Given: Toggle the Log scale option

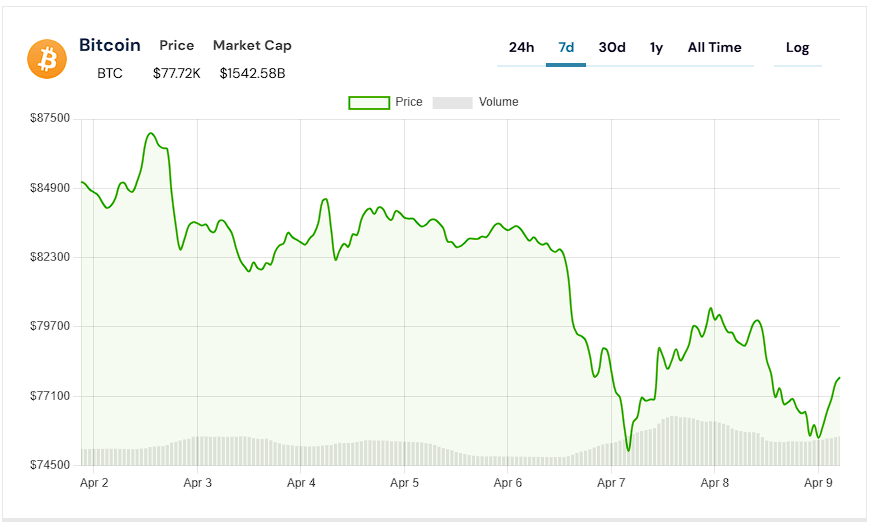Looking at the screenshot, I should (798, 48).
